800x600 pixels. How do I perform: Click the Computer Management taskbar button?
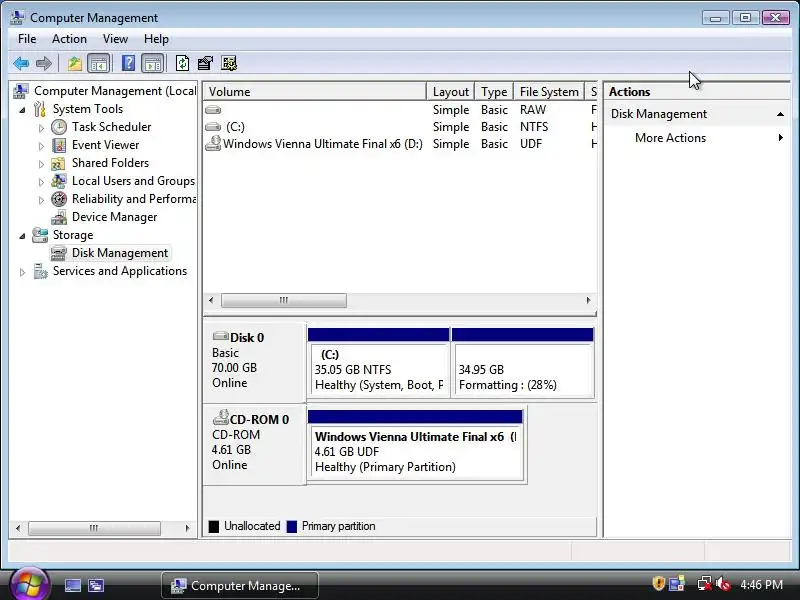240,585
